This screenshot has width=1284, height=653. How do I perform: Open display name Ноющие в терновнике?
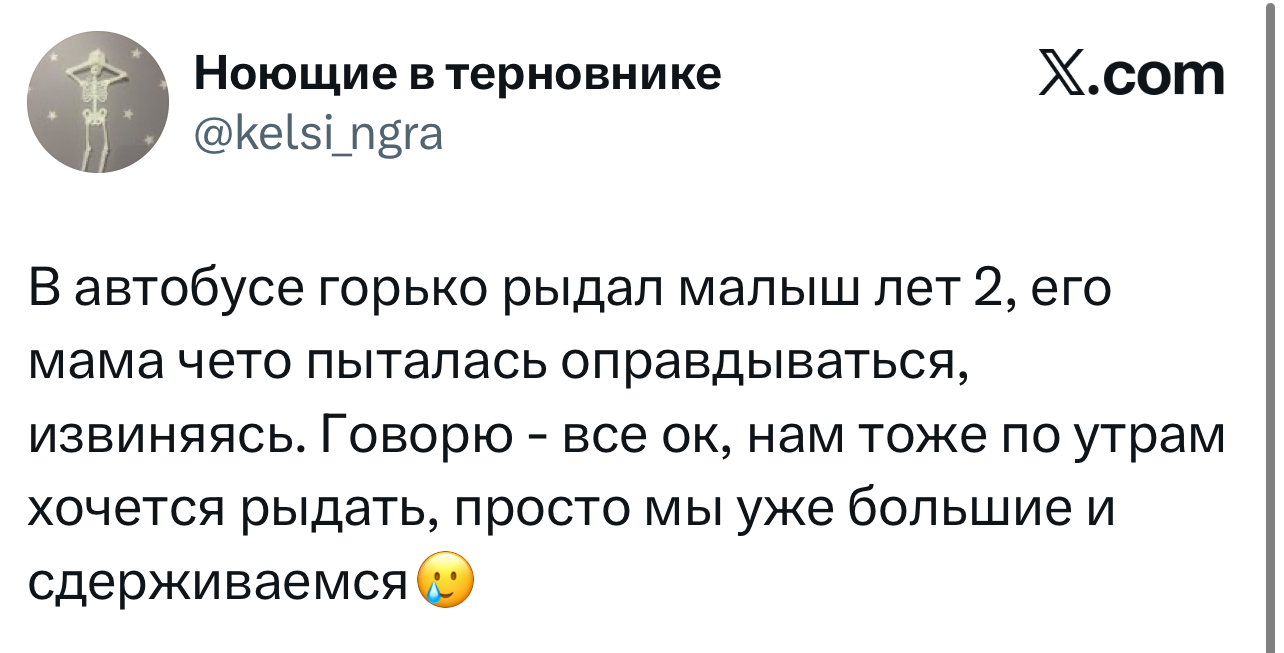tap(457, 73)
